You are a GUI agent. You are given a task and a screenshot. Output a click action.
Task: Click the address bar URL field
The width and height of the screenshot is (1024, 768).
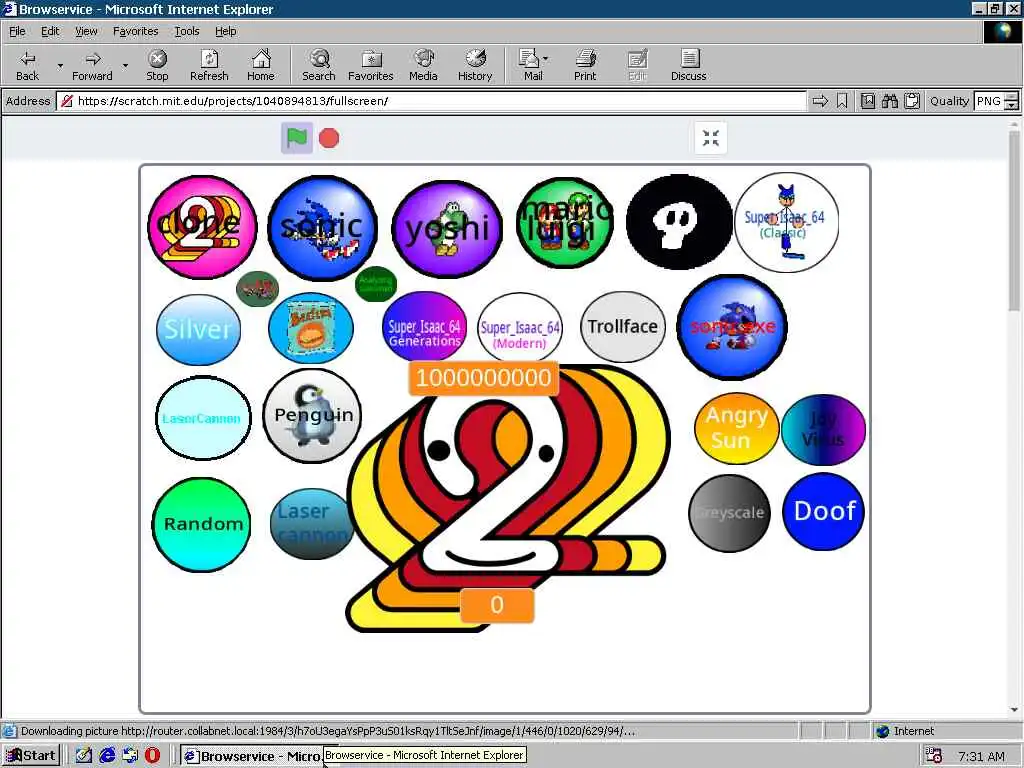click(x=431, y=101)
